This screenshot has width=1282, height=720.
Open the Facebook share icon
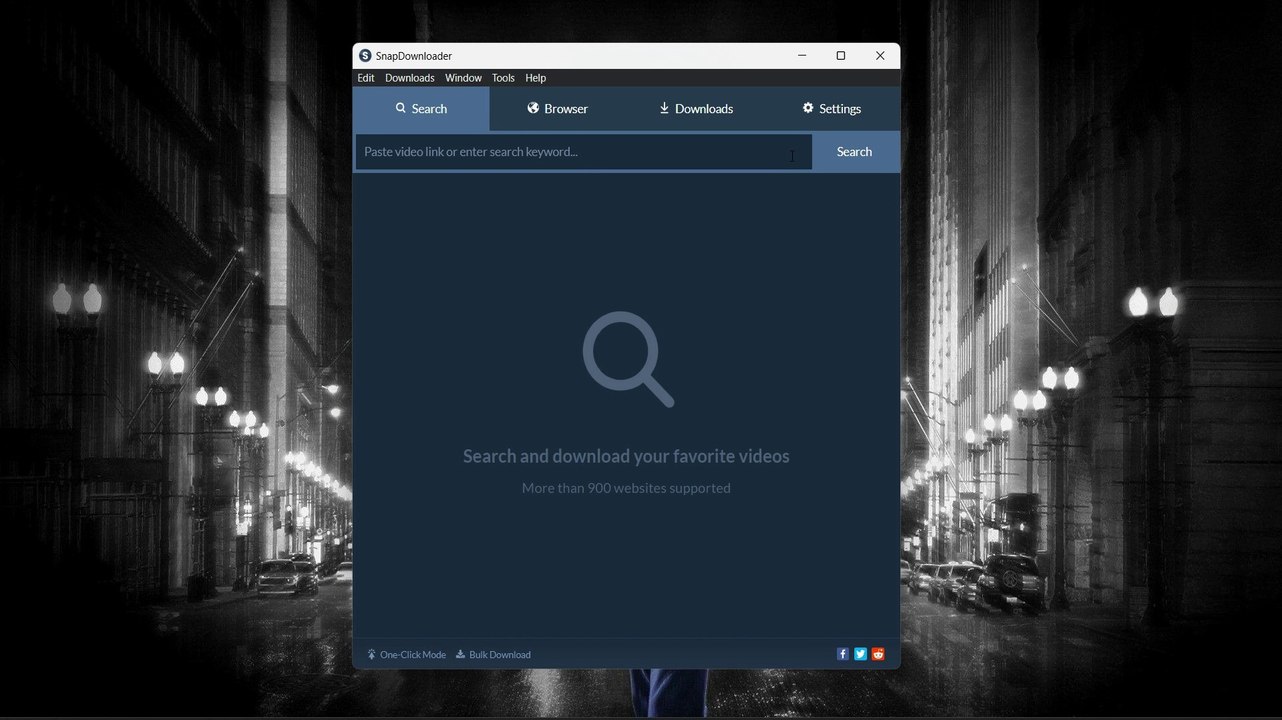pyautogui.click(x=843, y=654)
